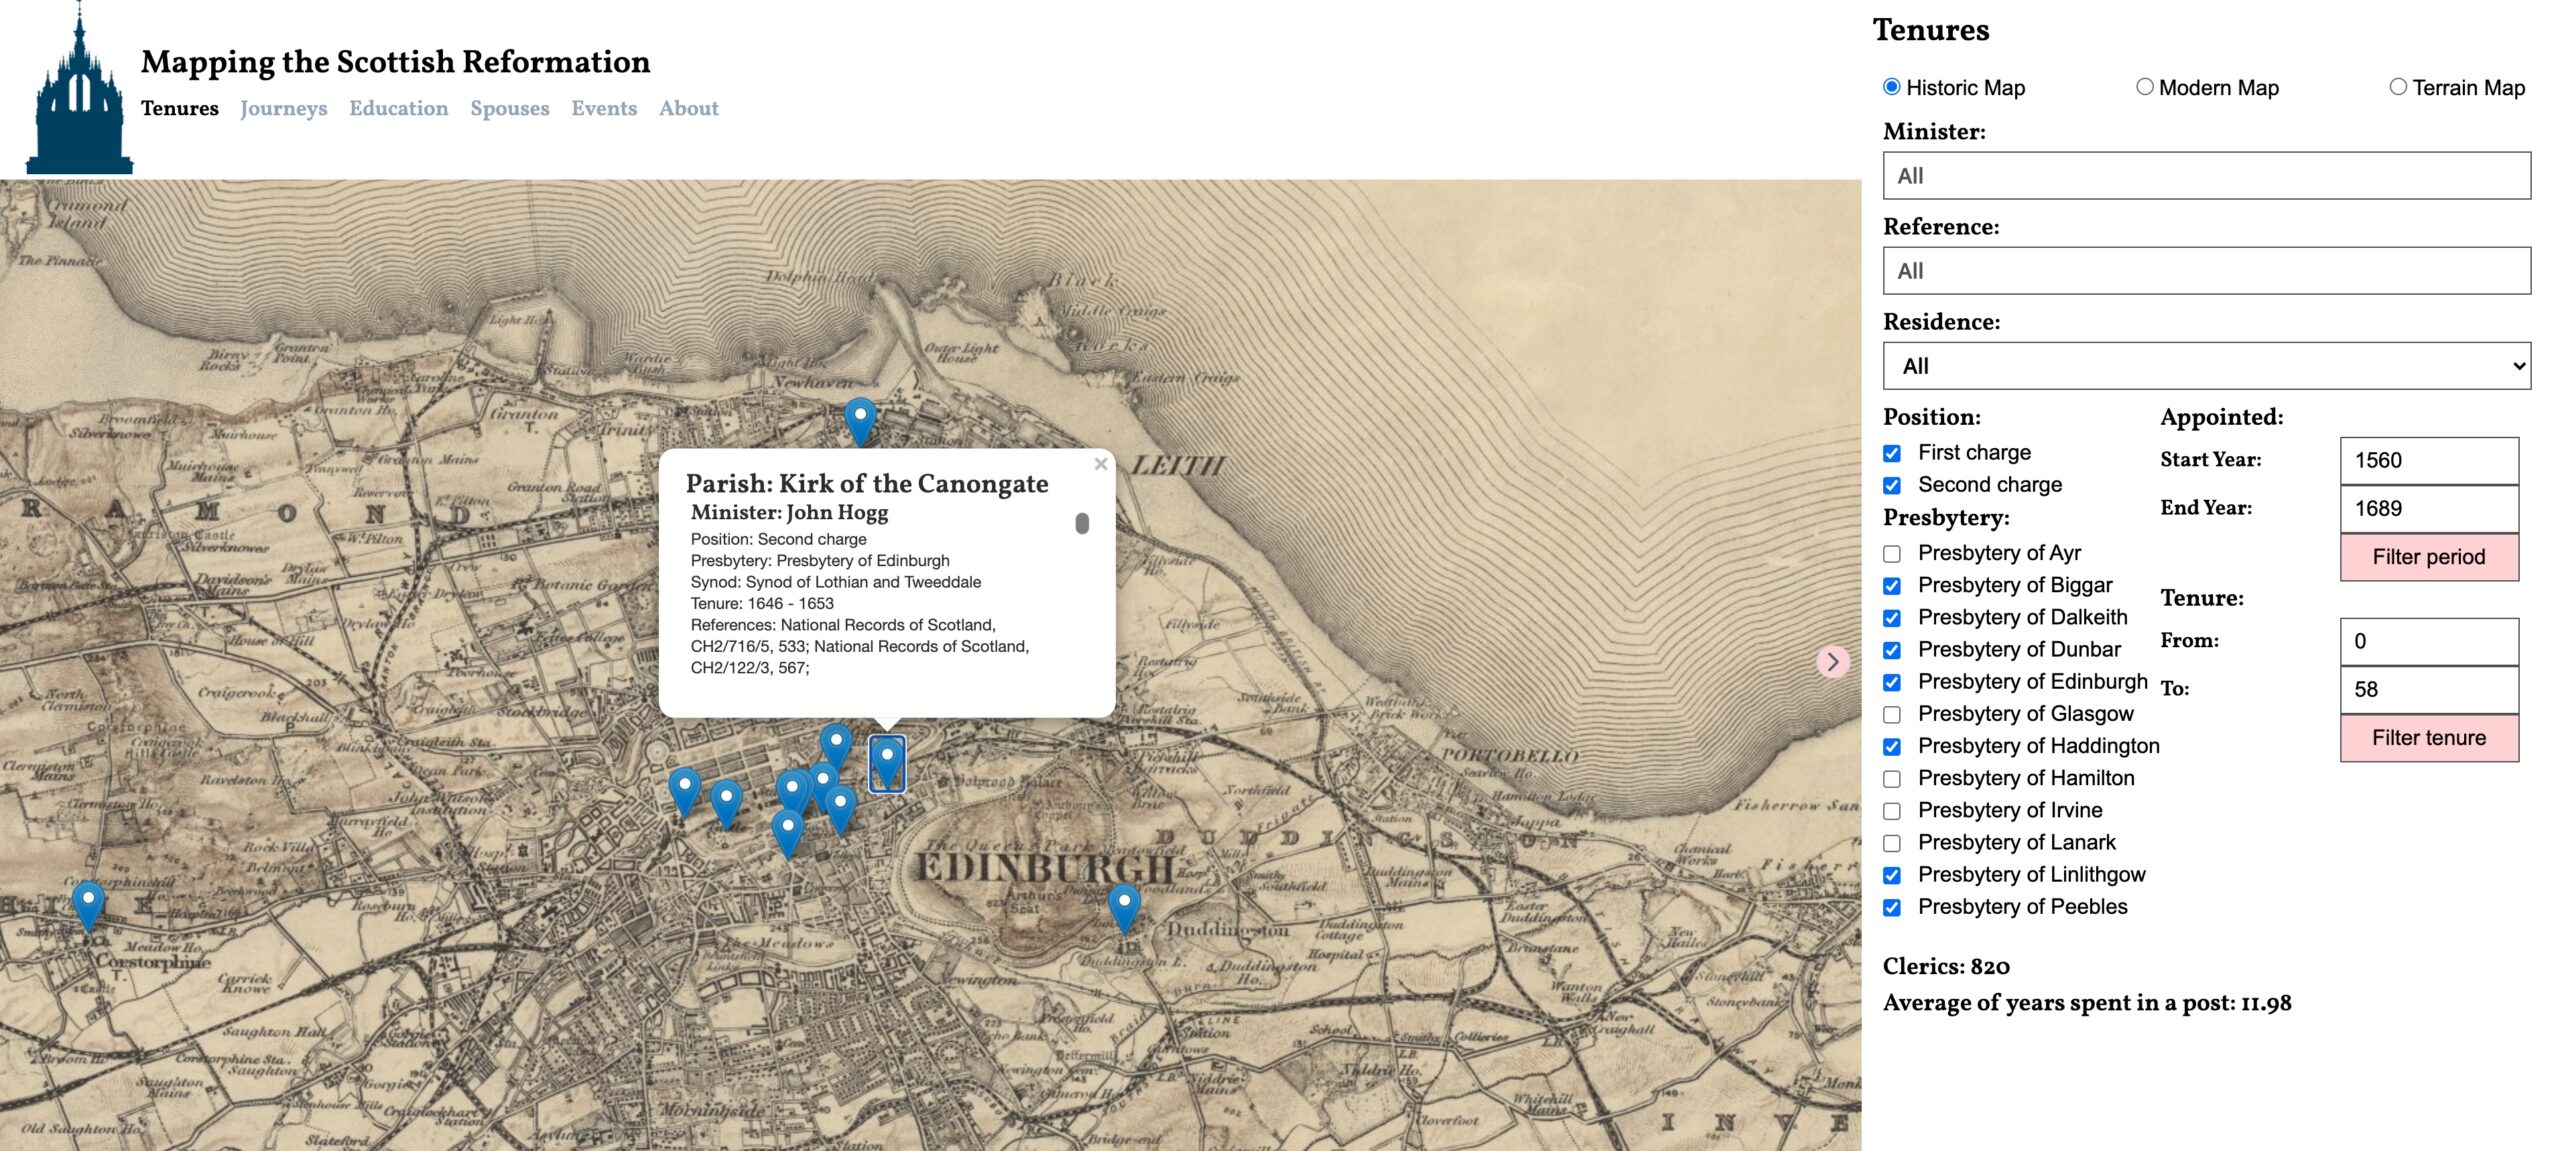2560x1151 pixels.
Task: Click the Clerics: 820 count text
Action: (1946, 966)
